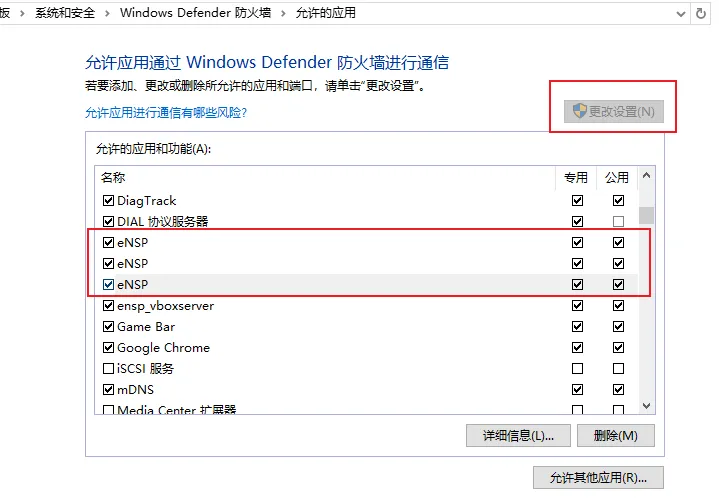
Task: Click the scroll up arrow of list
Action: pos(647,175)
